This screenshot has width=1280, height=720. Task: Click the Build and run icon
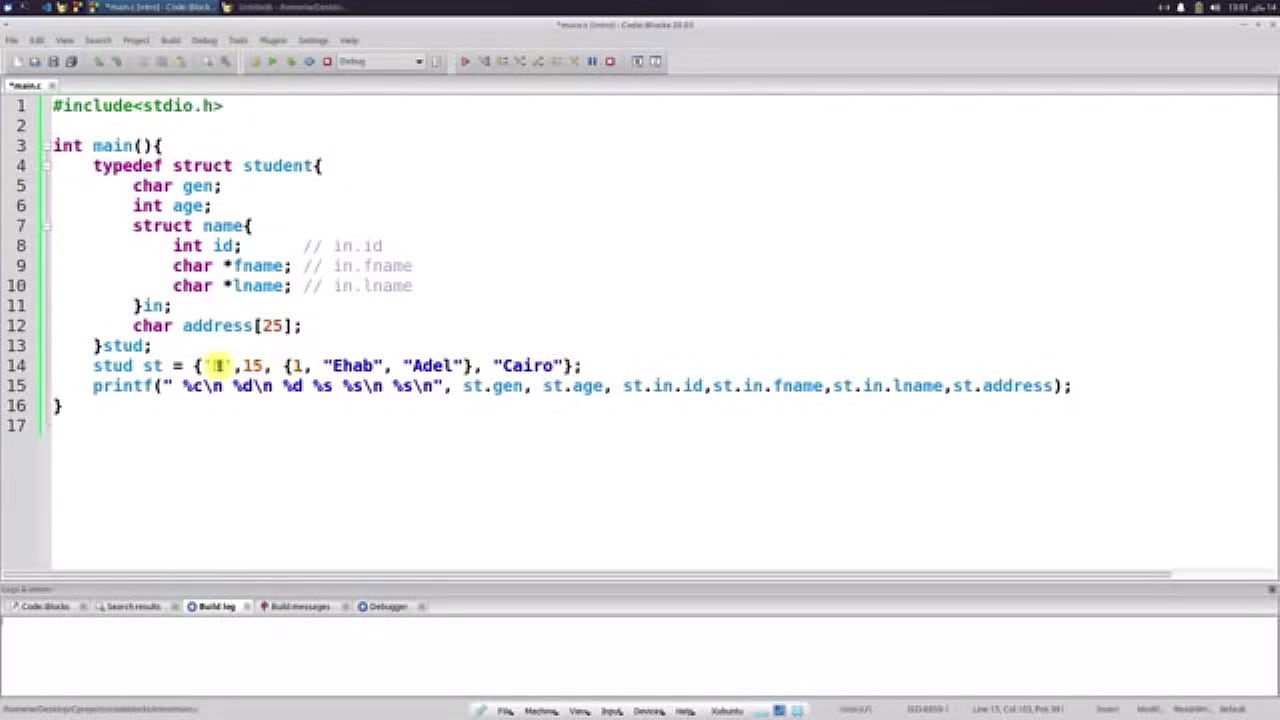291,62
